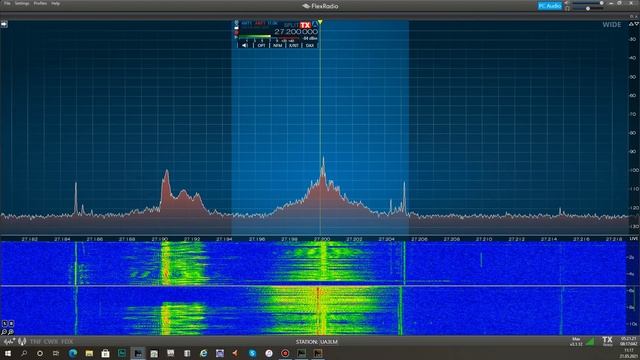Click the slice play icon
640x360 pixels.
236,37
